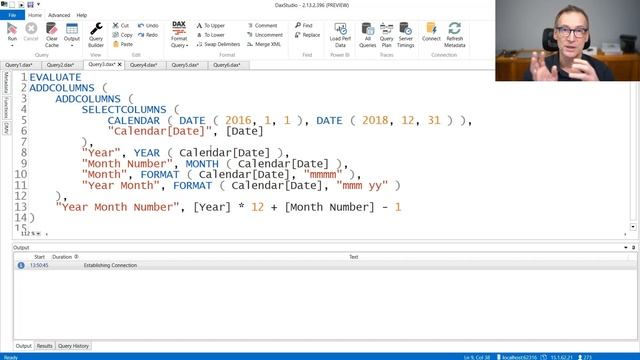640x360 pixels.
Task: Select the Query3.dax document tab
Action: click(102, 64)
